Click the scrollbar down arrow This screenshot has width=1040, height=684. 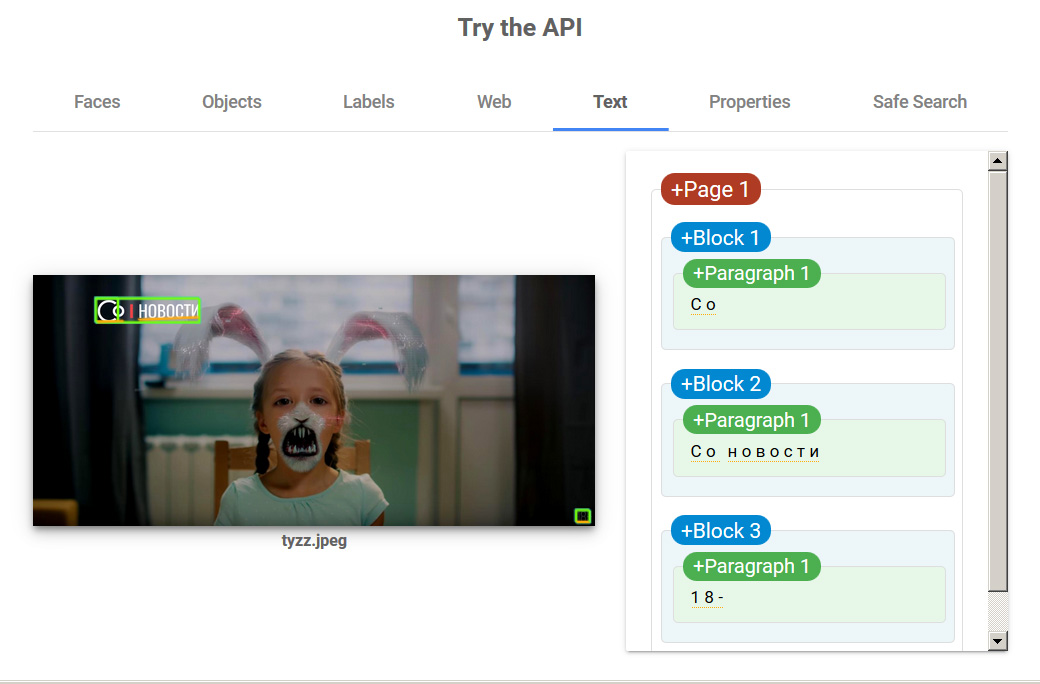998,641
